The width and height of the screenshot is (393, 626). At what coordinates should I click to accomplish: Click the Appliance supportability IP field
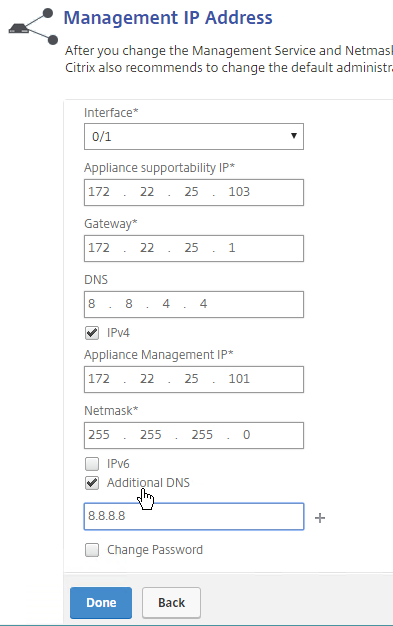(194, 192)
